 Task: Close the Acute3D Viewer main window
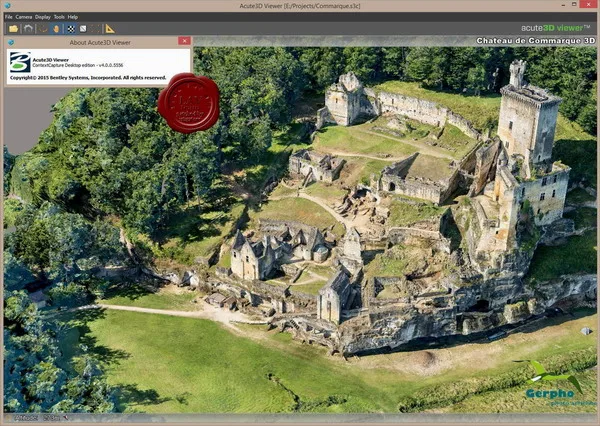[x=588, y=4]
